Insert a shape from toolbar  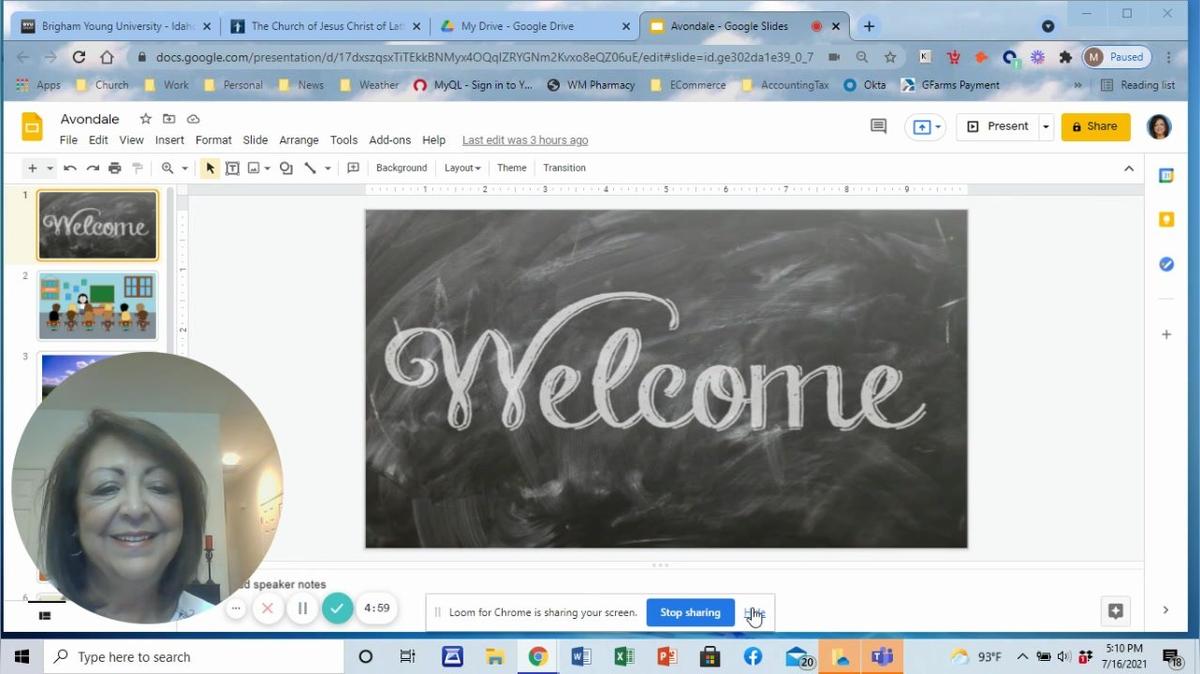(286, 168)
